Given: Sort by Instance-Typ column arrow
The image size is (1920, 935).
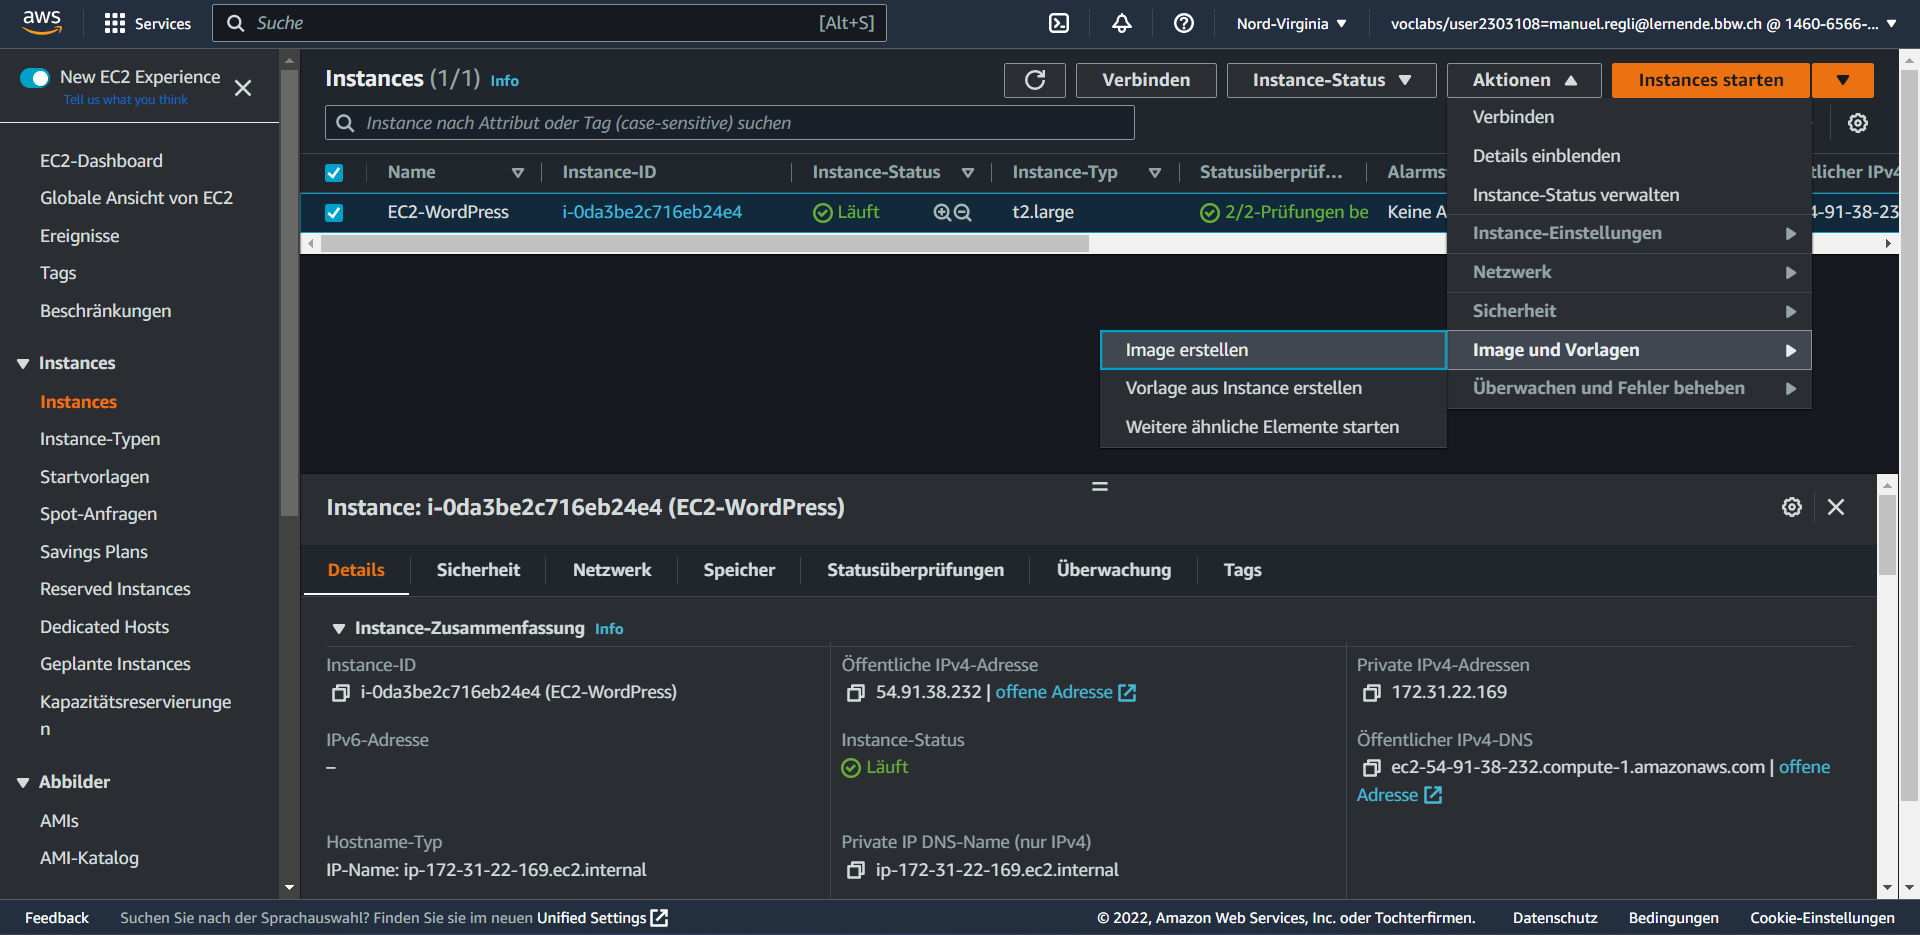Looking at the screenshot, I should (1155, 173).
